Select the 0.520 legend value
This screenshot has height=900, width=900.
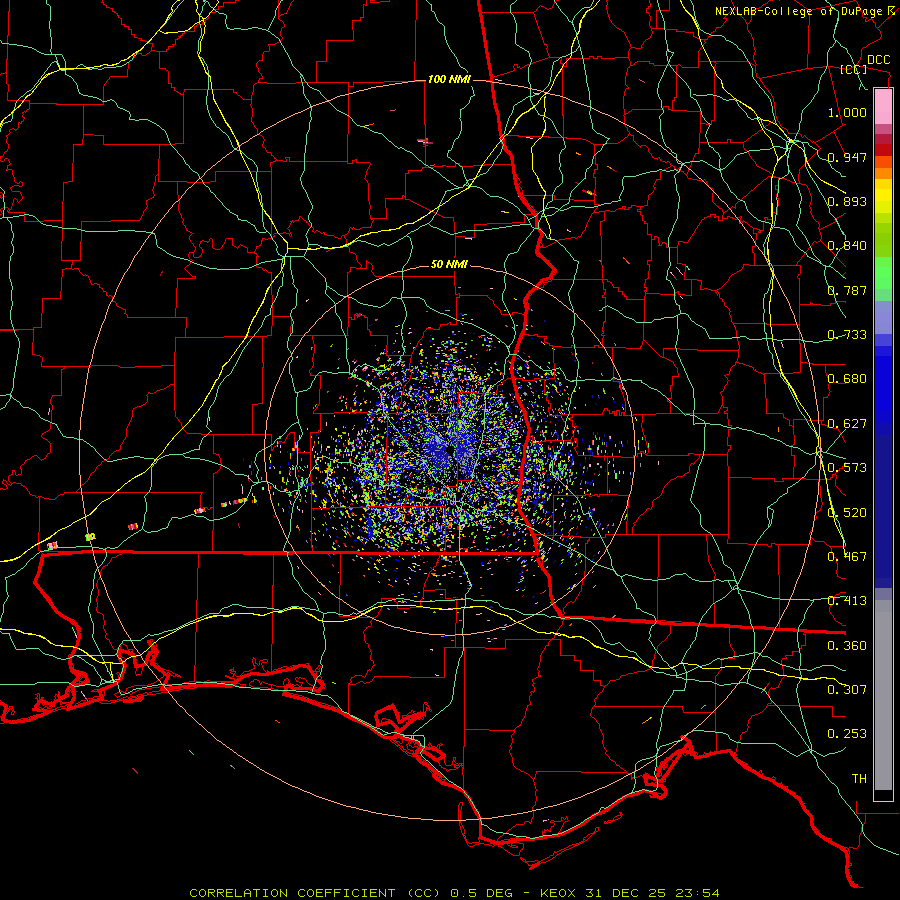[x=847, y=513]
